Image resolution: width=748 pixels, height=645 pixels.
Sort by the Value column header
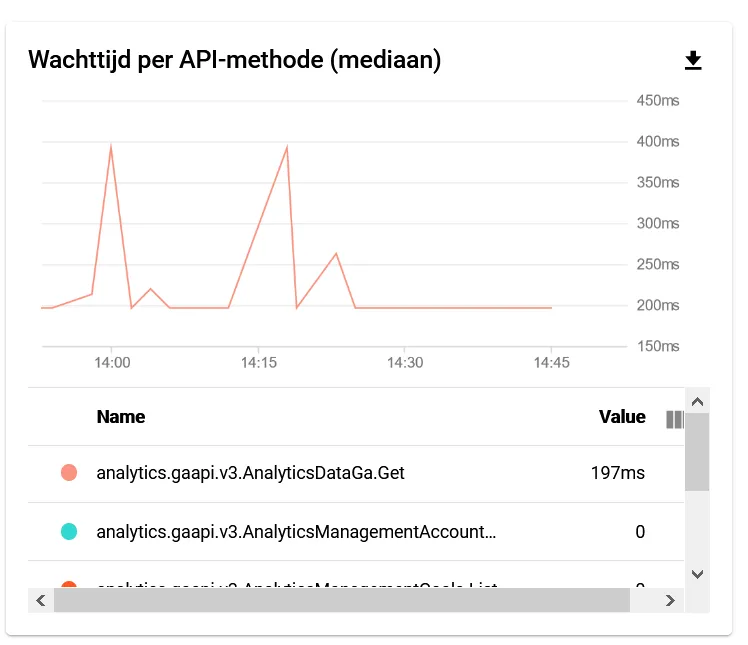[622, 417]
